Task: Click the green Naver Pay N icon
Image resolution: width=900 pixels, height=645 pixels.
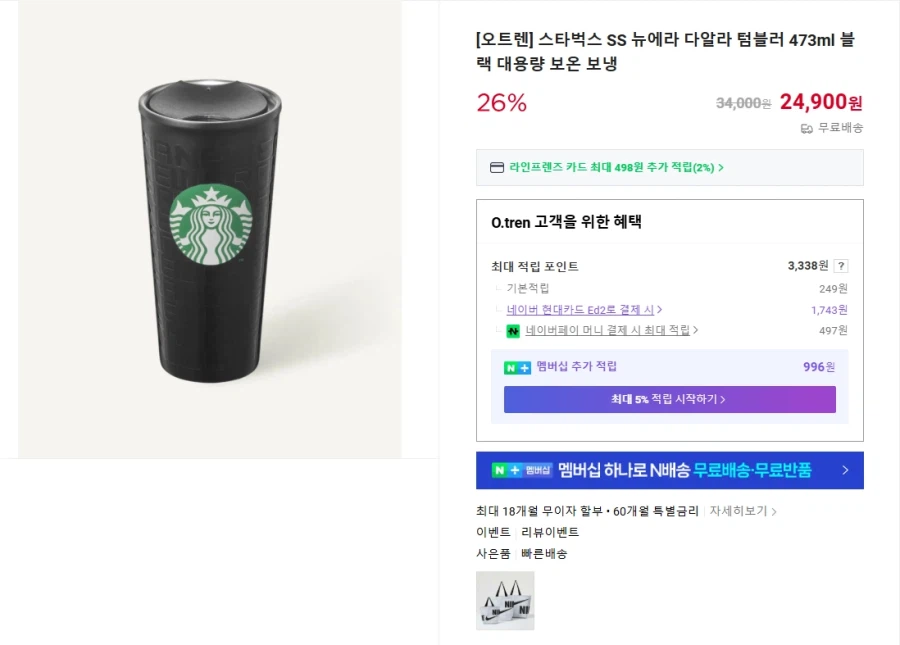Action: (x=511, y=329)
